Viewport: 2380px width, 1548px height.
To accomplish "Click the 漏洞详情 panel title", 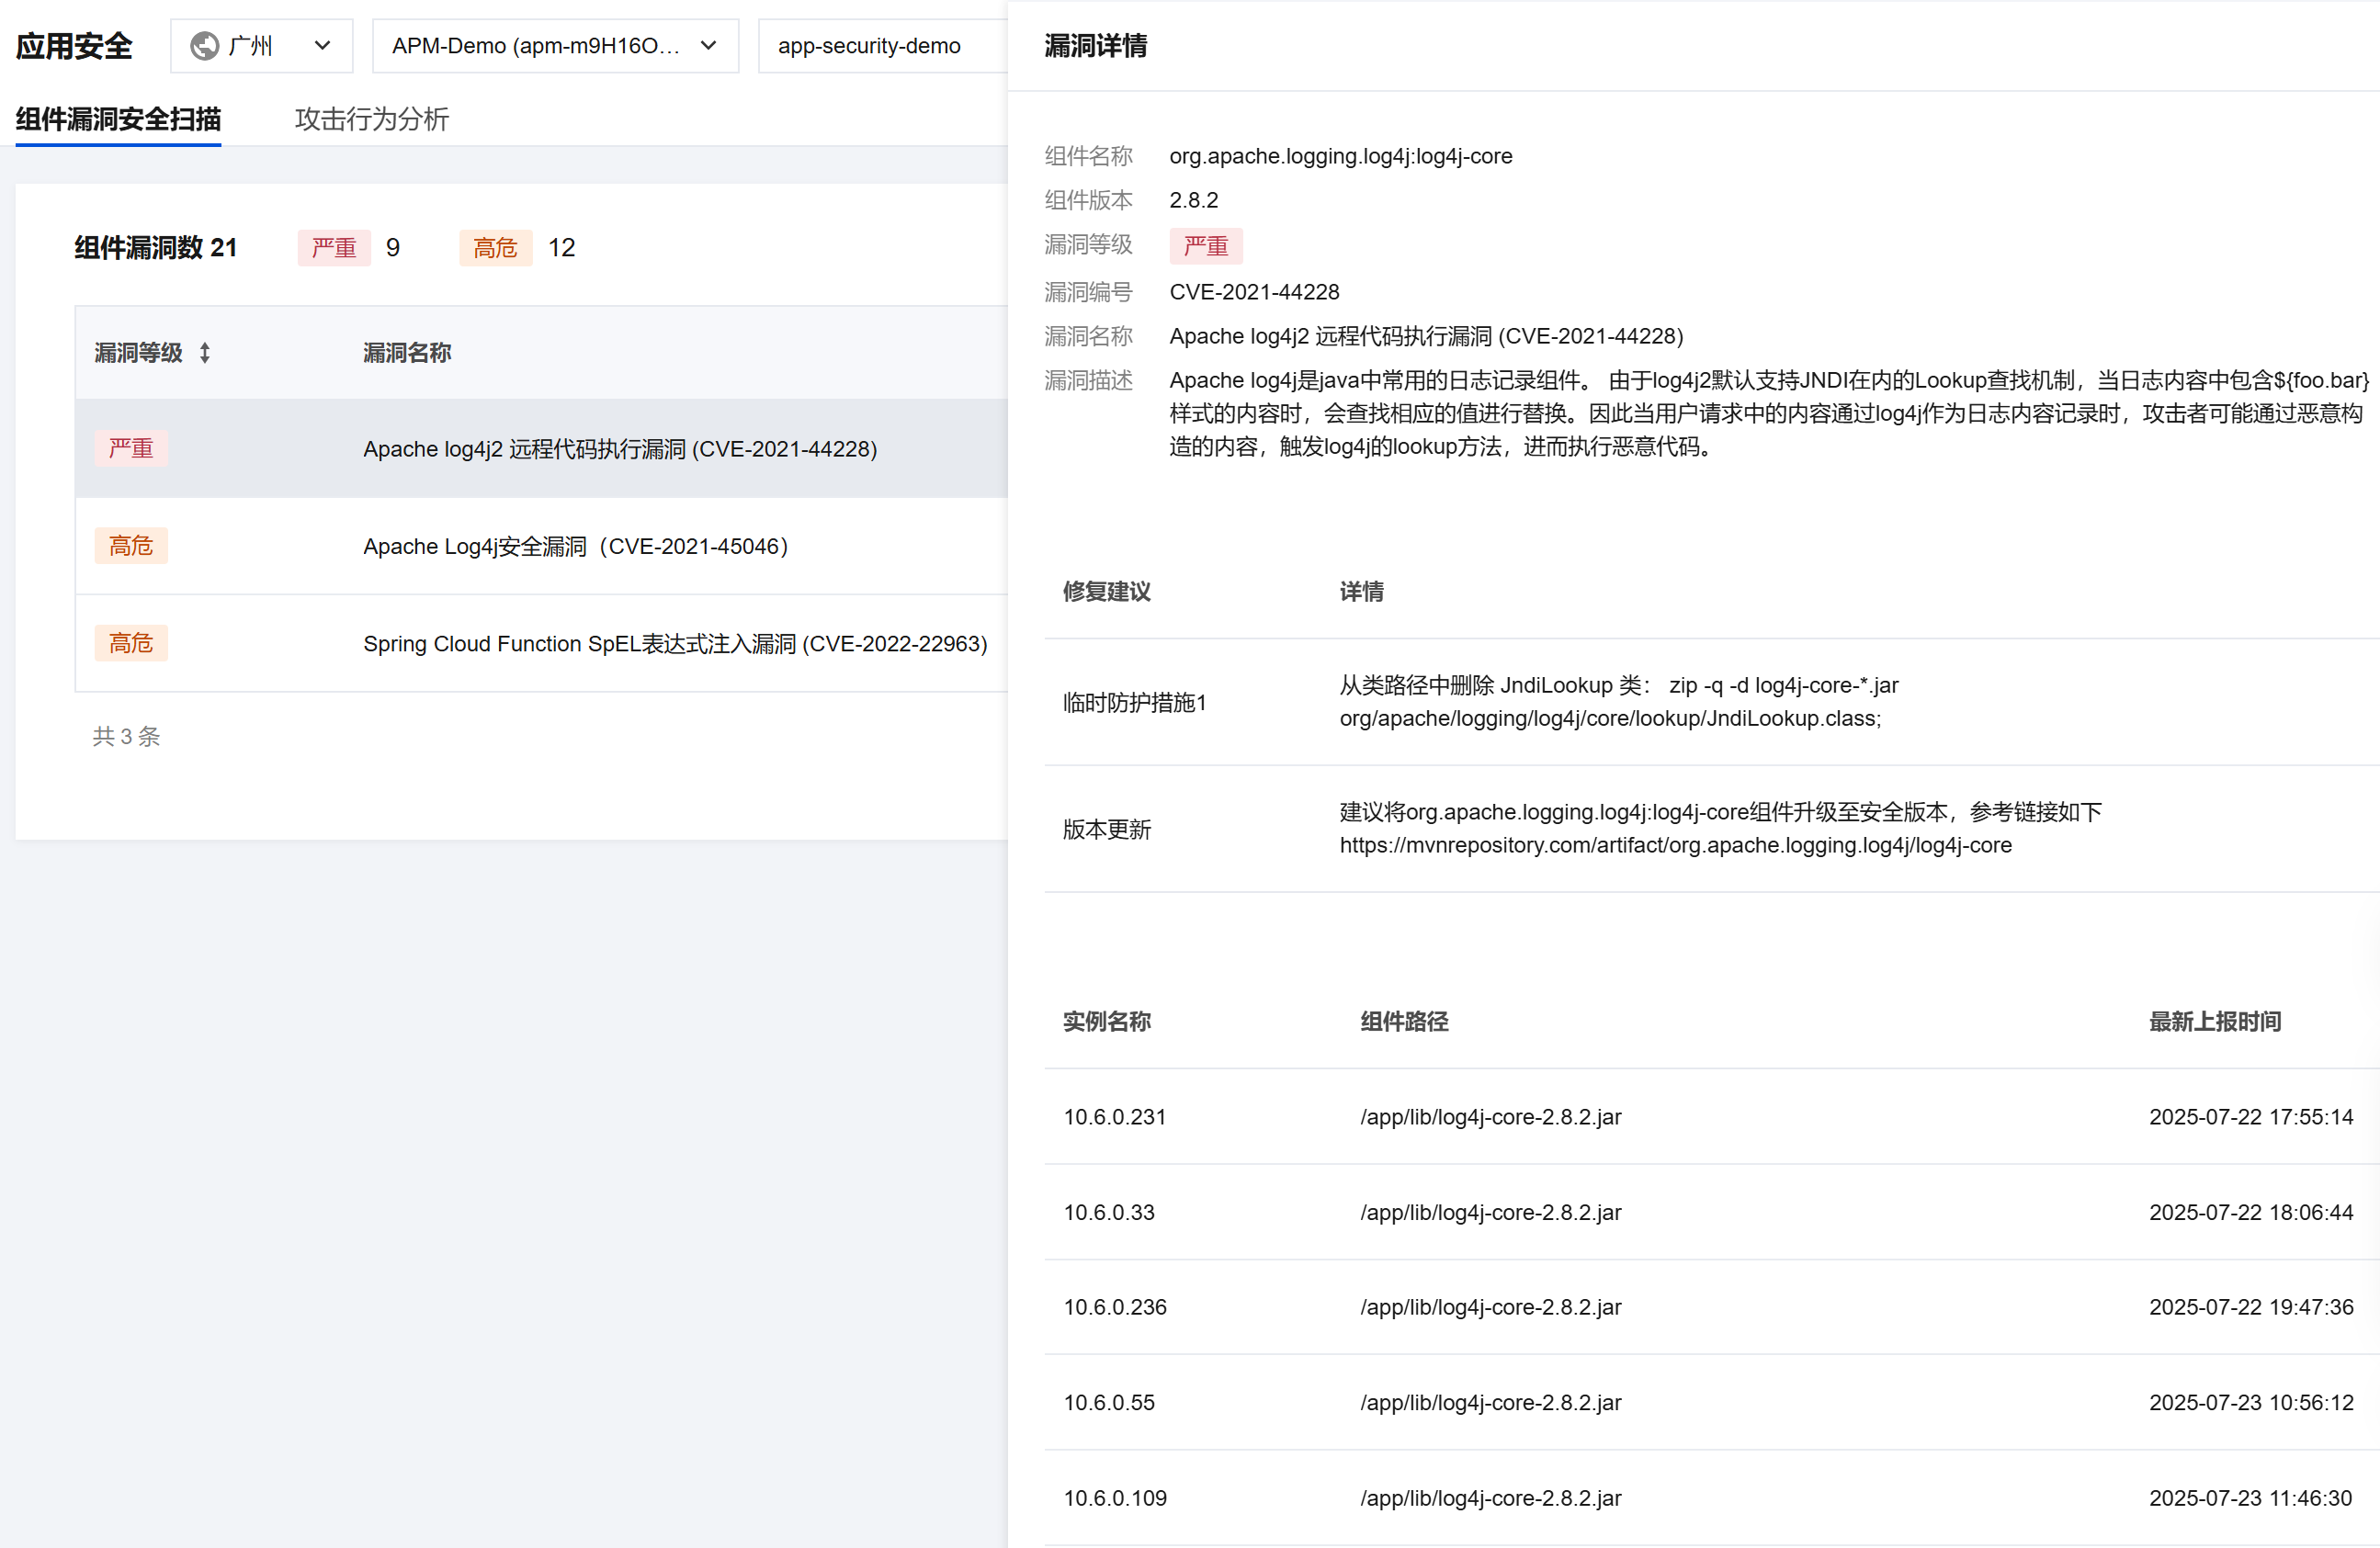I will pos(1096,46).
